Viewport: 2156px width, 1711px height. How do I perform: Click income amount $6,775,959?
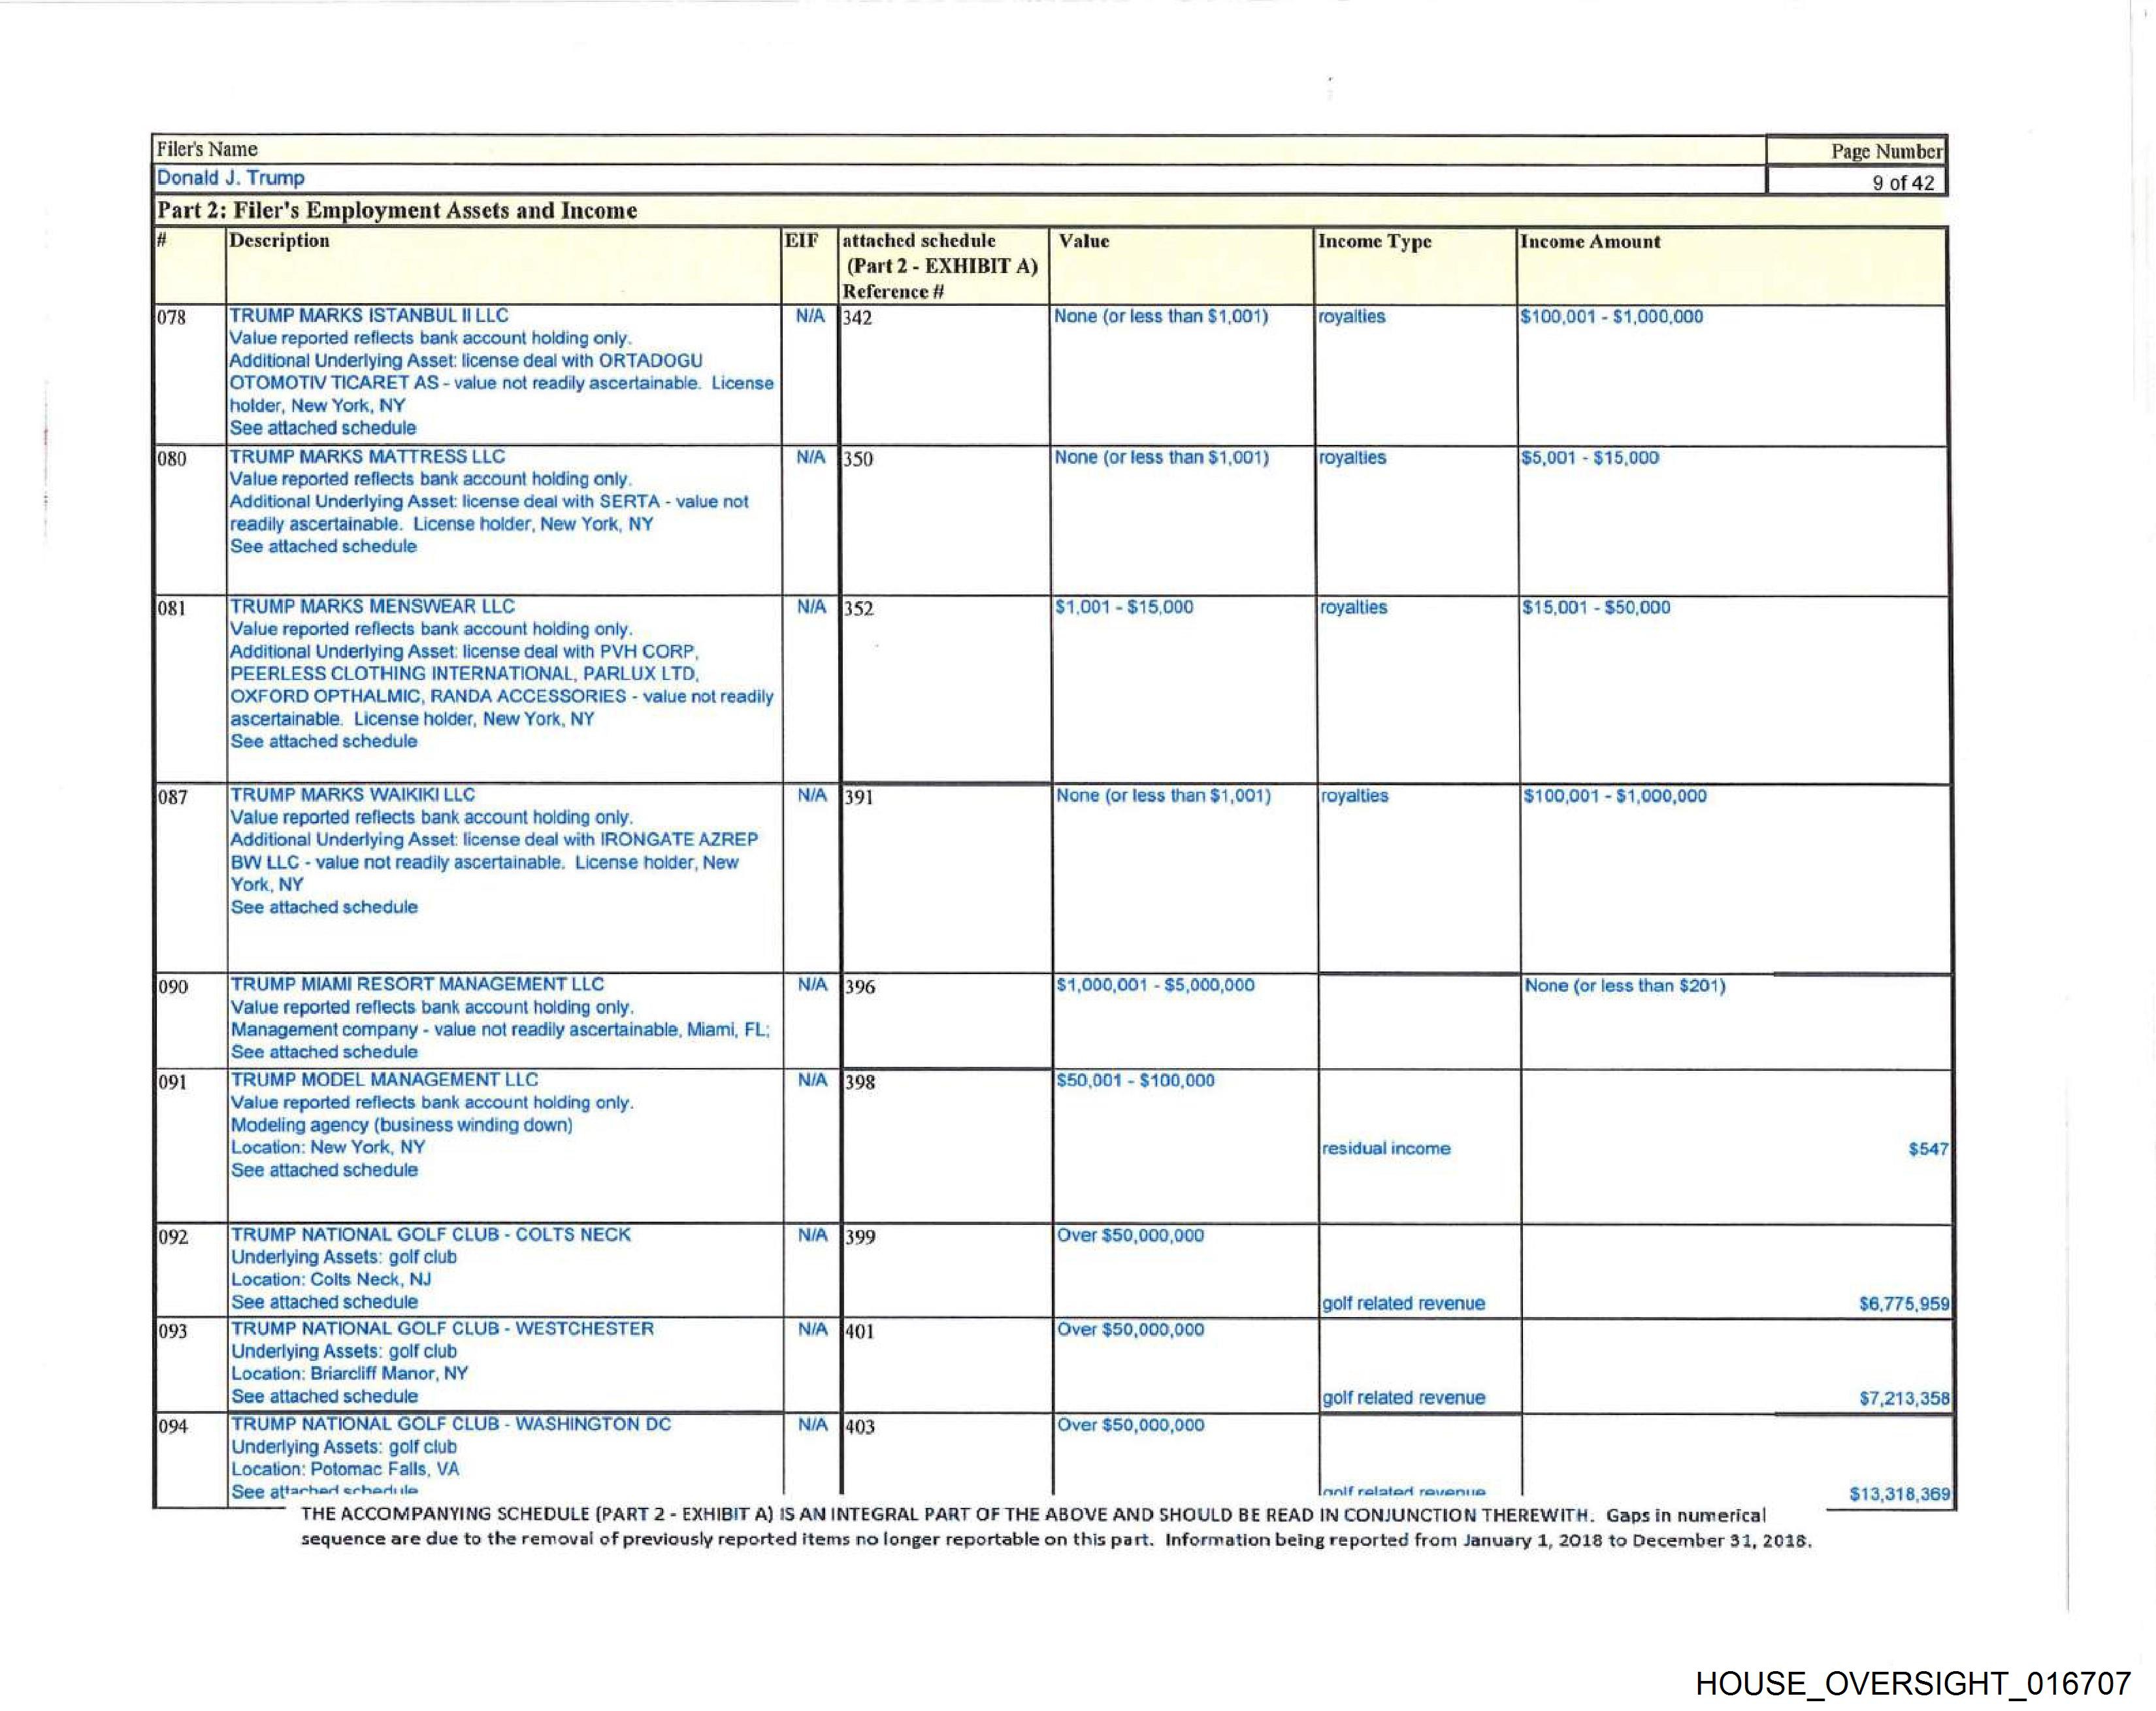[1903, 1304]
